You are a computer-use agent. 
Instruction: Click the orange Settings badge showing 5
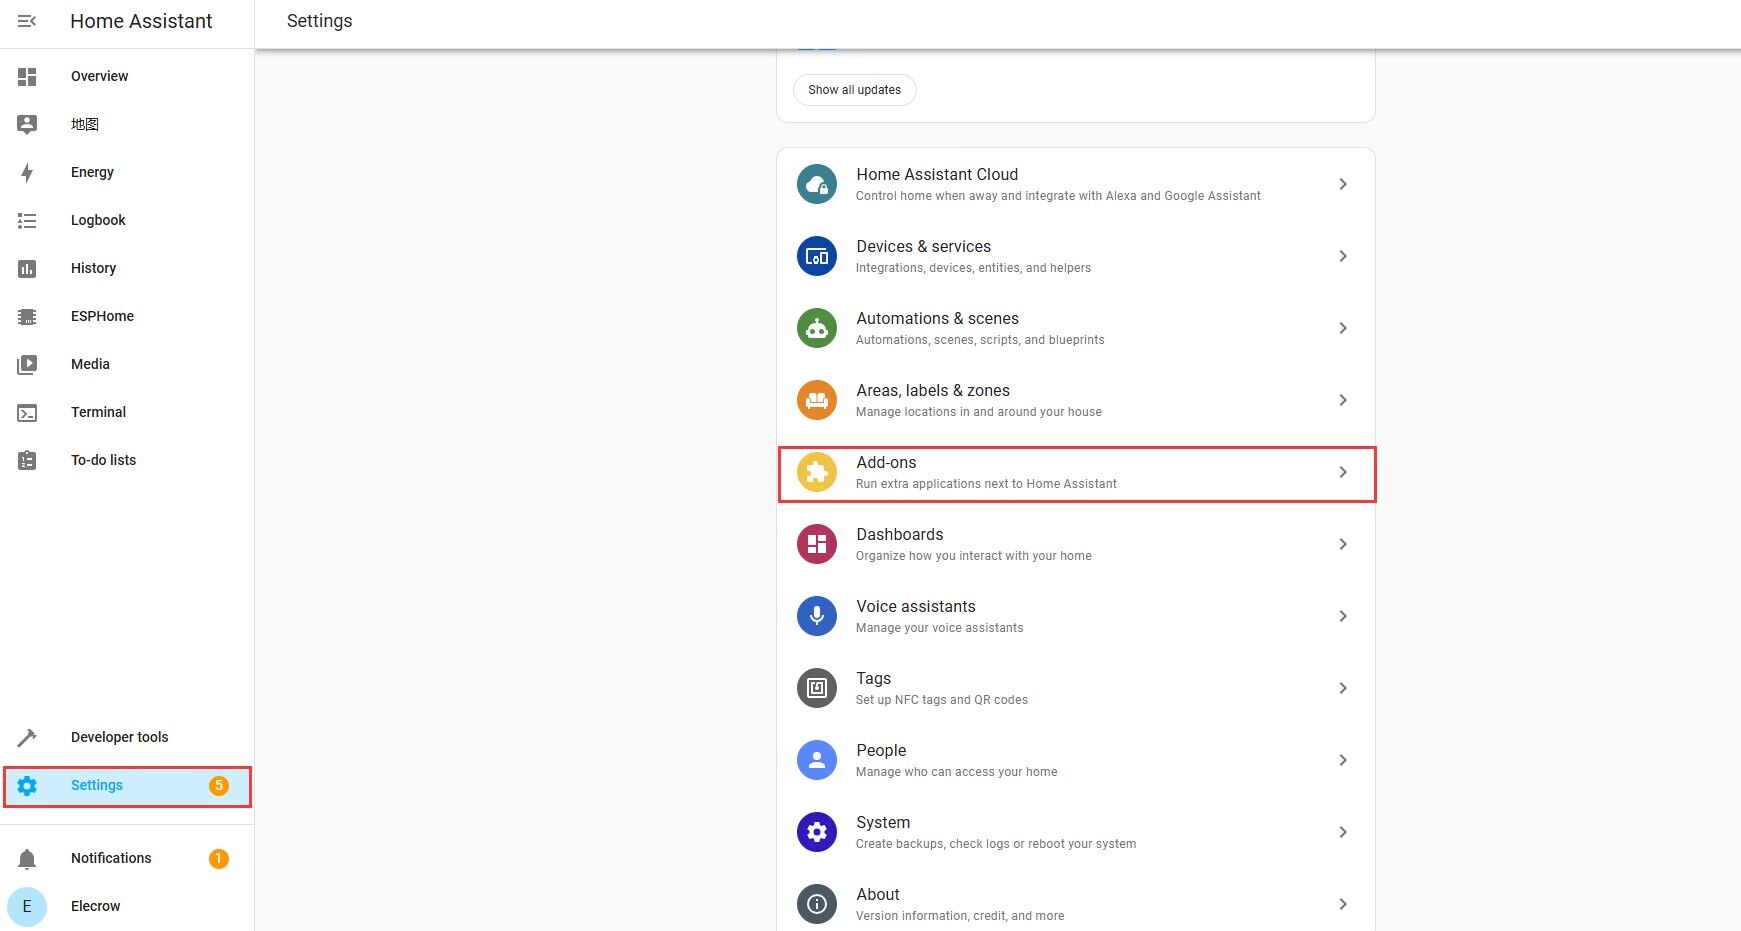pos(219,785)
